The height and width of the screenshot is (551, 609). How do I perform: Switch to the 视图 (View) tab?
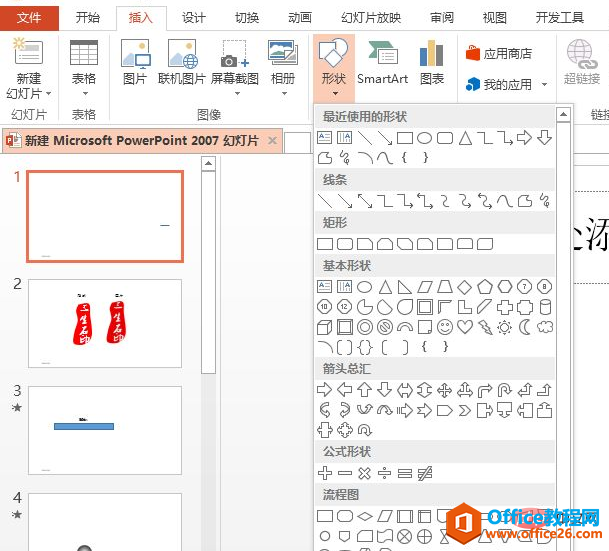494,17
